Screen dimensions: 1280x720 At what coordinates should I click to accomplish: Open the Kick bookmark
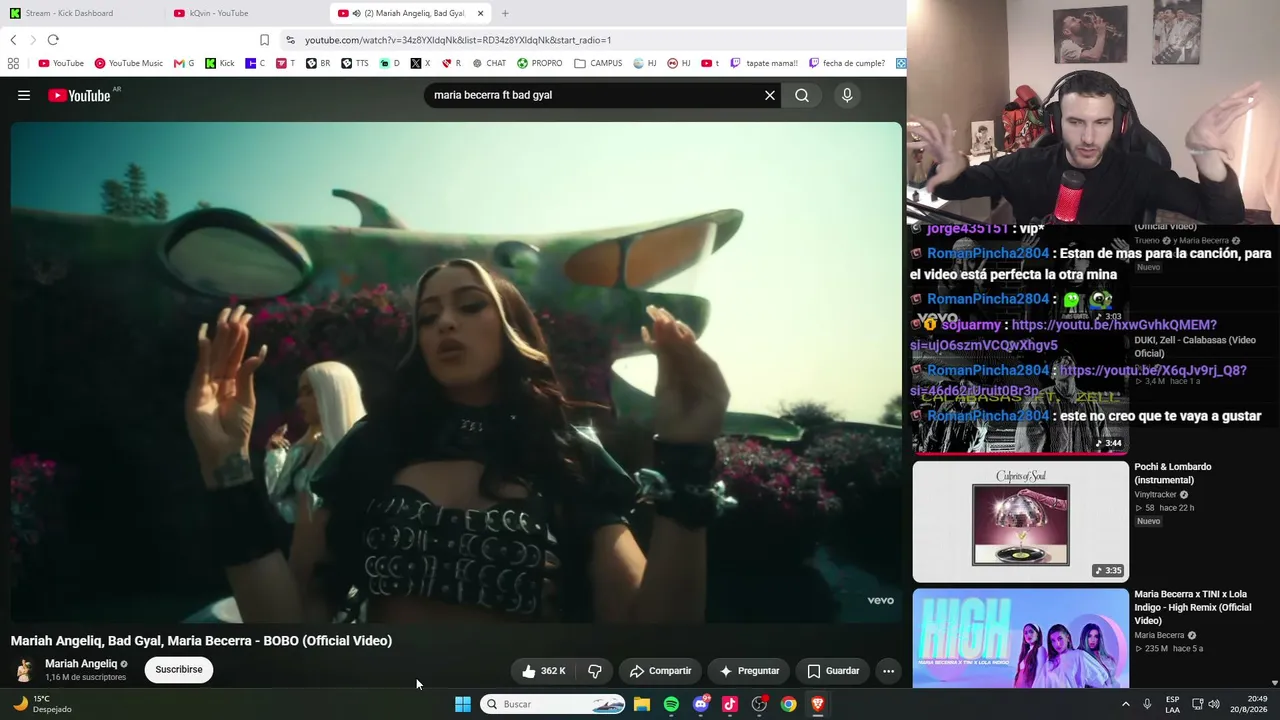click(x=220, y=63)
